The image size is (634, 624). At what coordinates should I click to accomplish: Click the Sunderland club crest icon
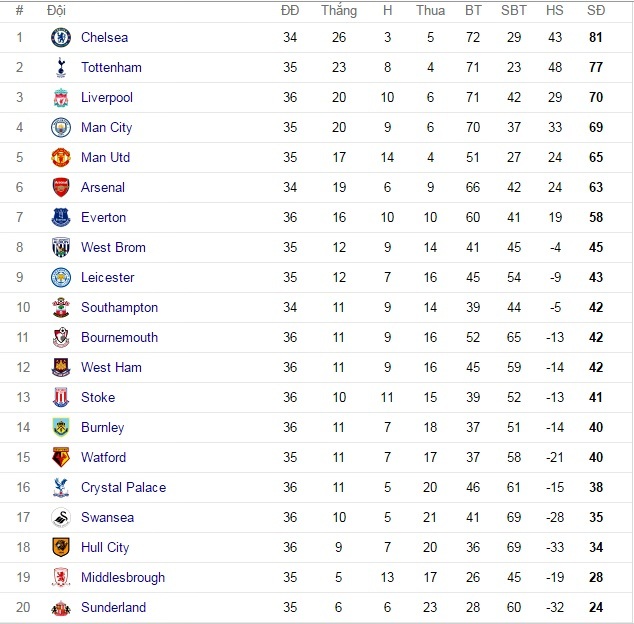coord(61,608)
